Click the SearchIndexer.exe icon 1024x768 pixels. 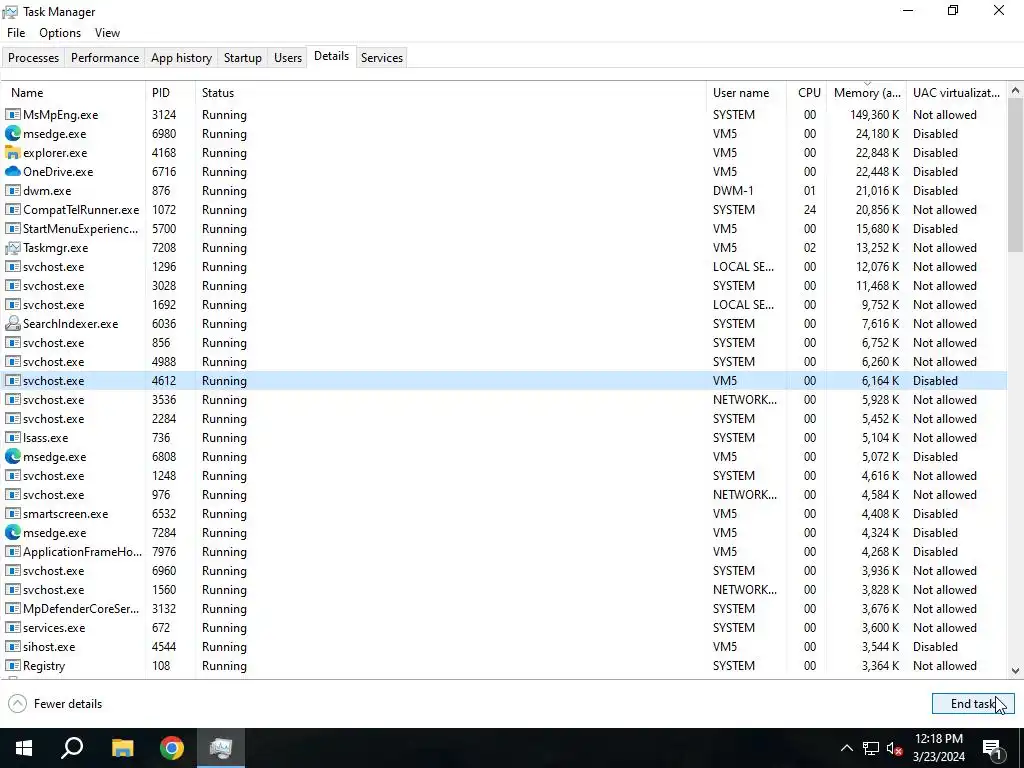pyautogui.click(x=12, y=323)
